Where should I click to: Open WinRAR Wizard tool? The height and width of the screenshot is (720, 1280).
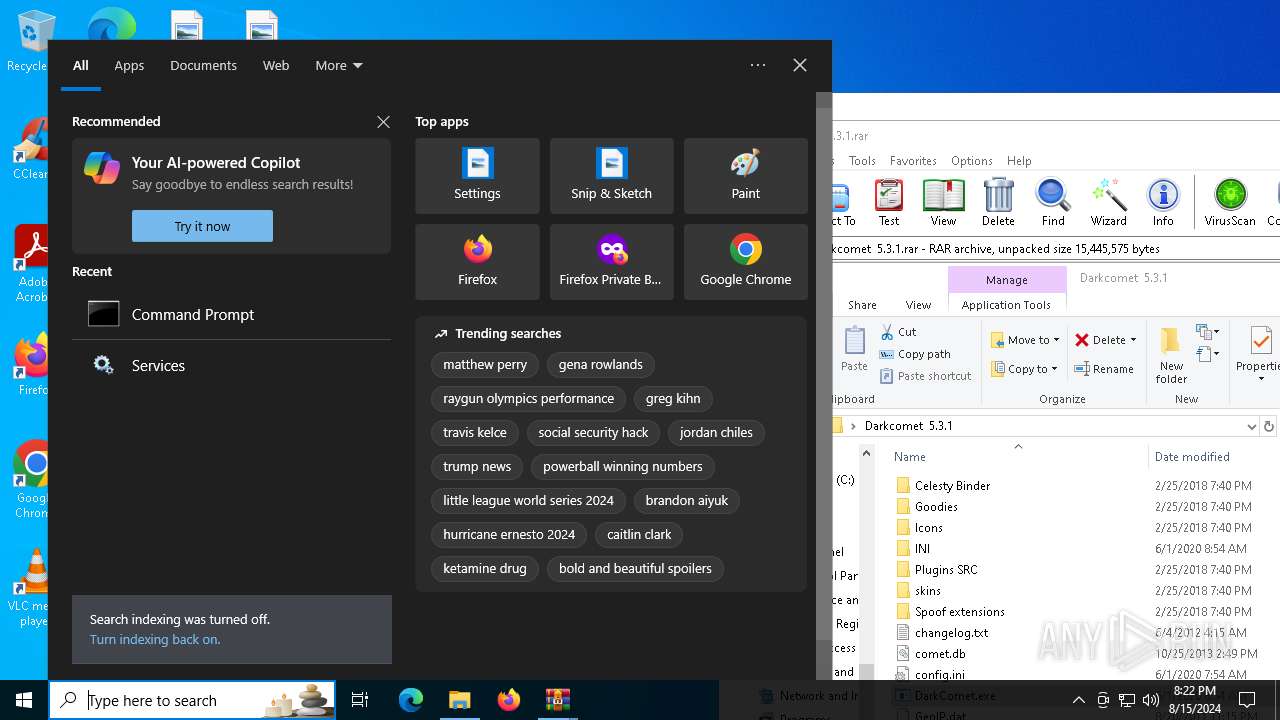(1108, 202)
